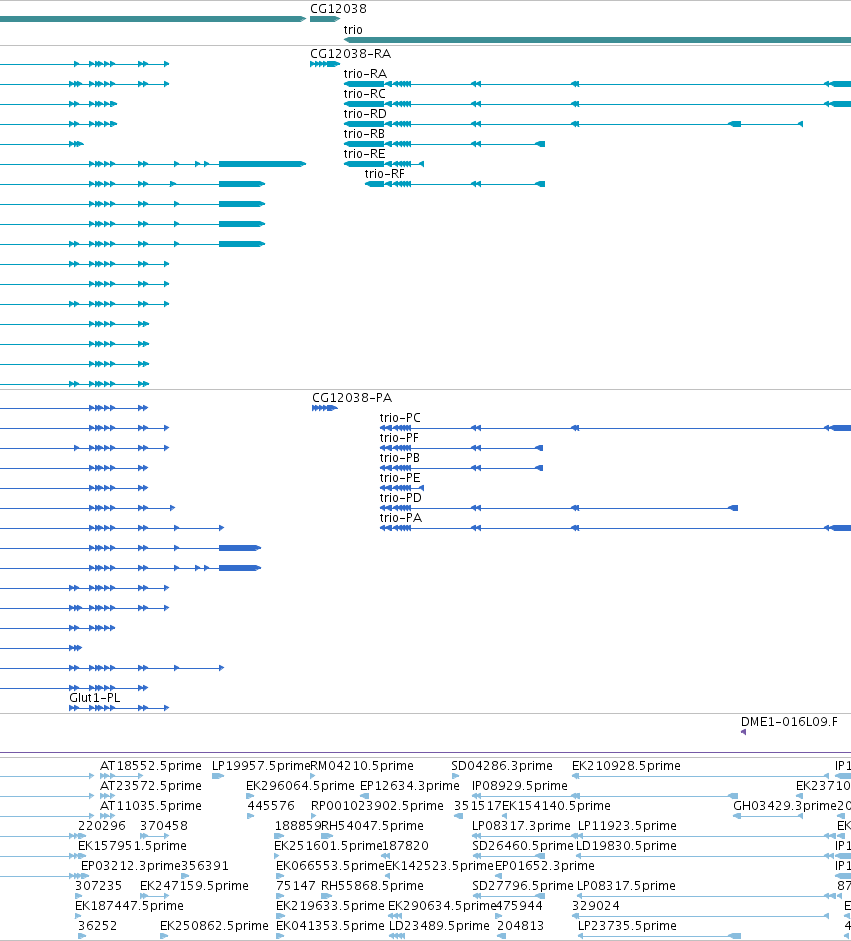851x941 pixels.
Task: Click the SD04286.3prime EST label
Action: click(x=502, y=766)
